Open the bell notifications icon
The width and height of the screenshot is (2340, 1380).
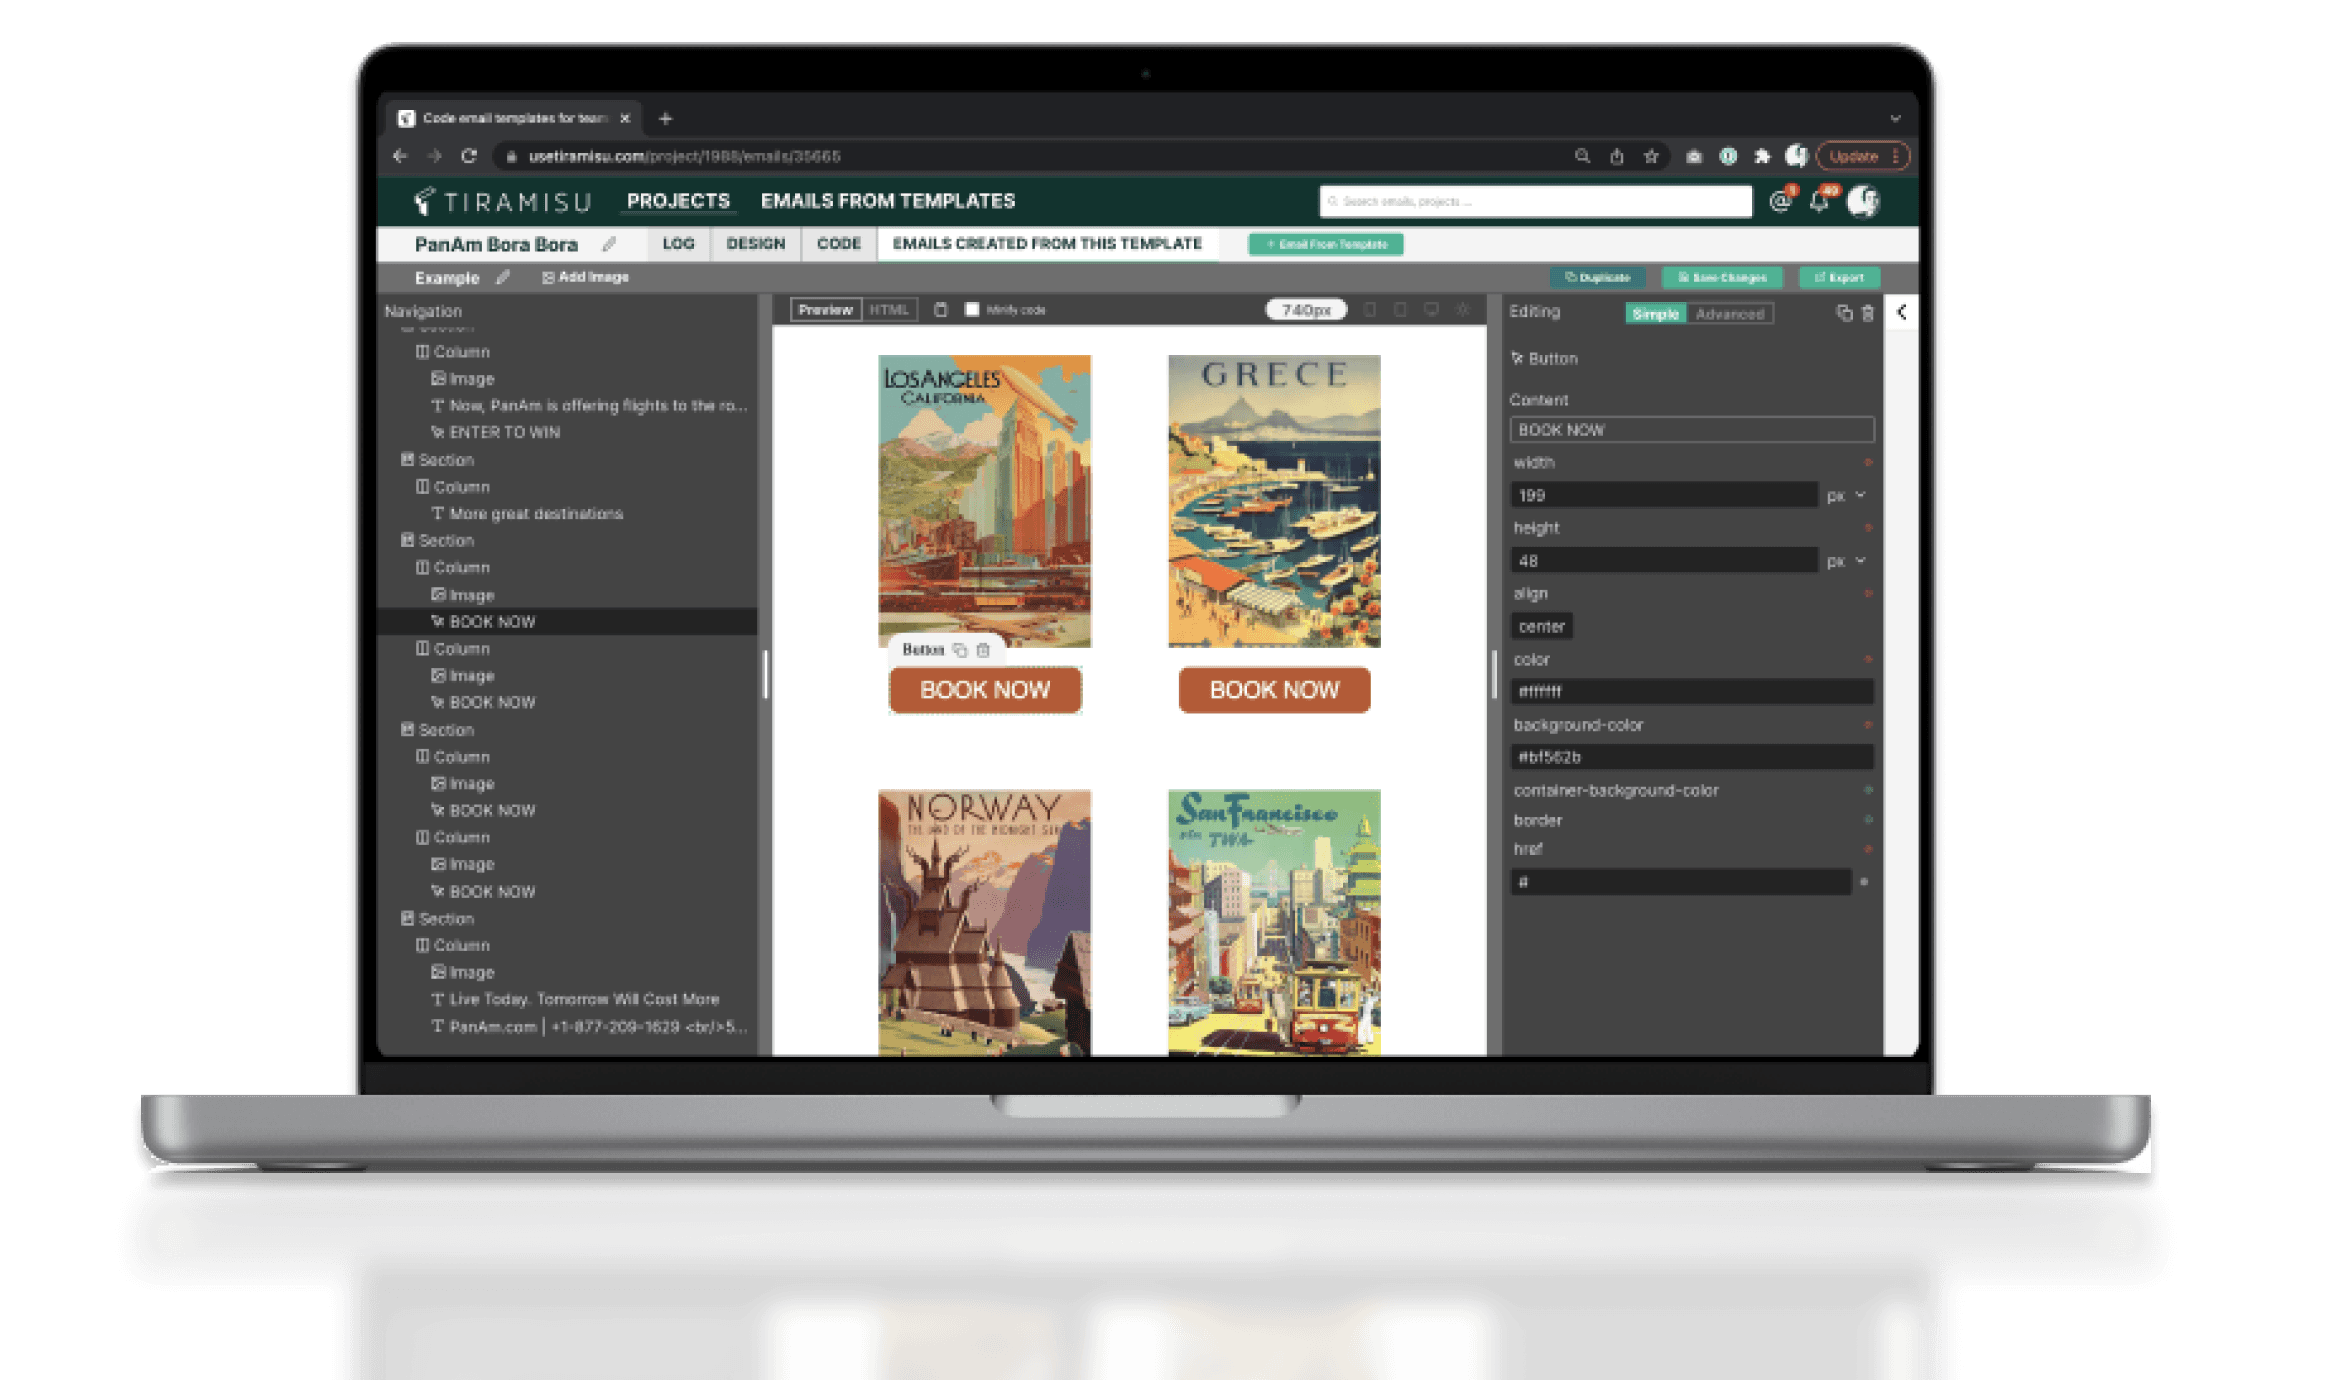1820,201
